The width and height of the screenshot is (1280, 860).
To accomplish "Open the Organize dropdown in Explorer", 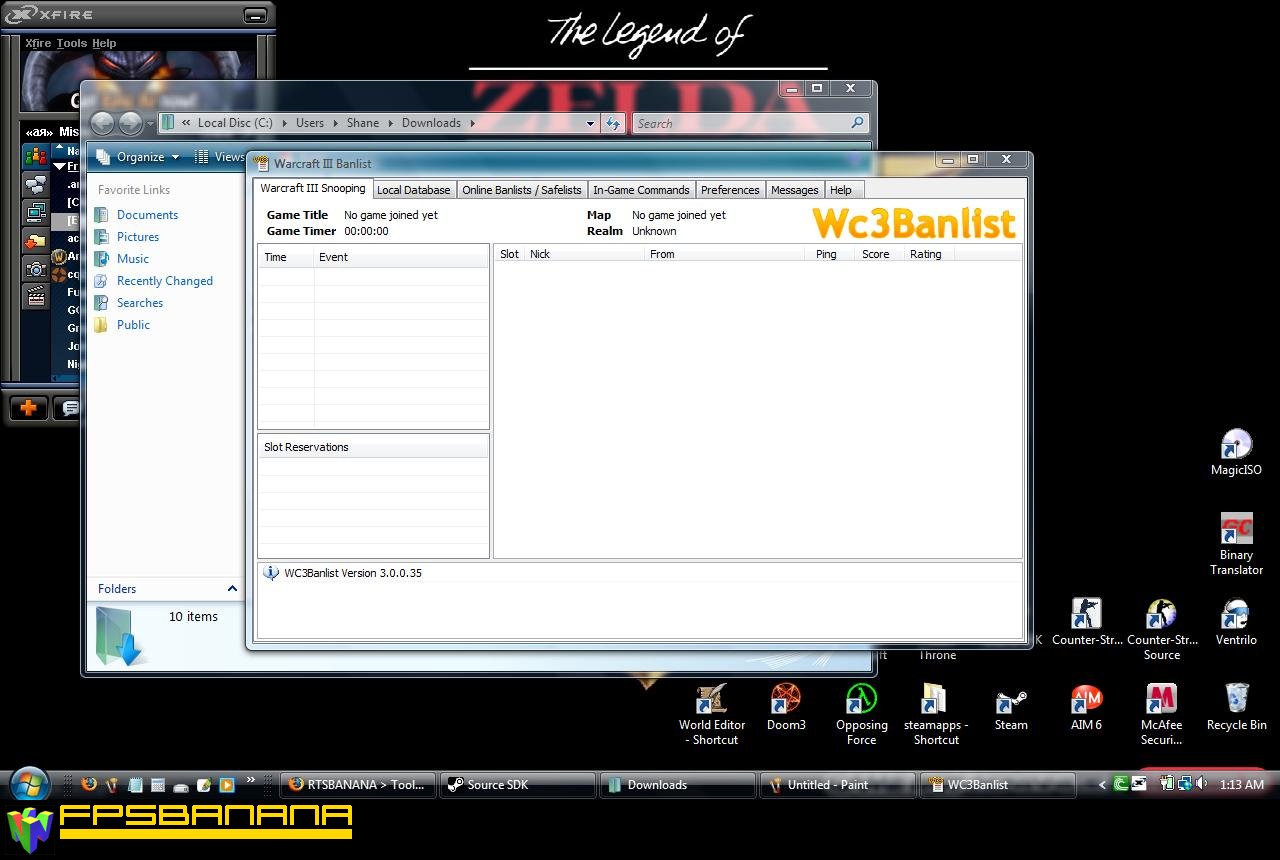I will click(138, 157).
